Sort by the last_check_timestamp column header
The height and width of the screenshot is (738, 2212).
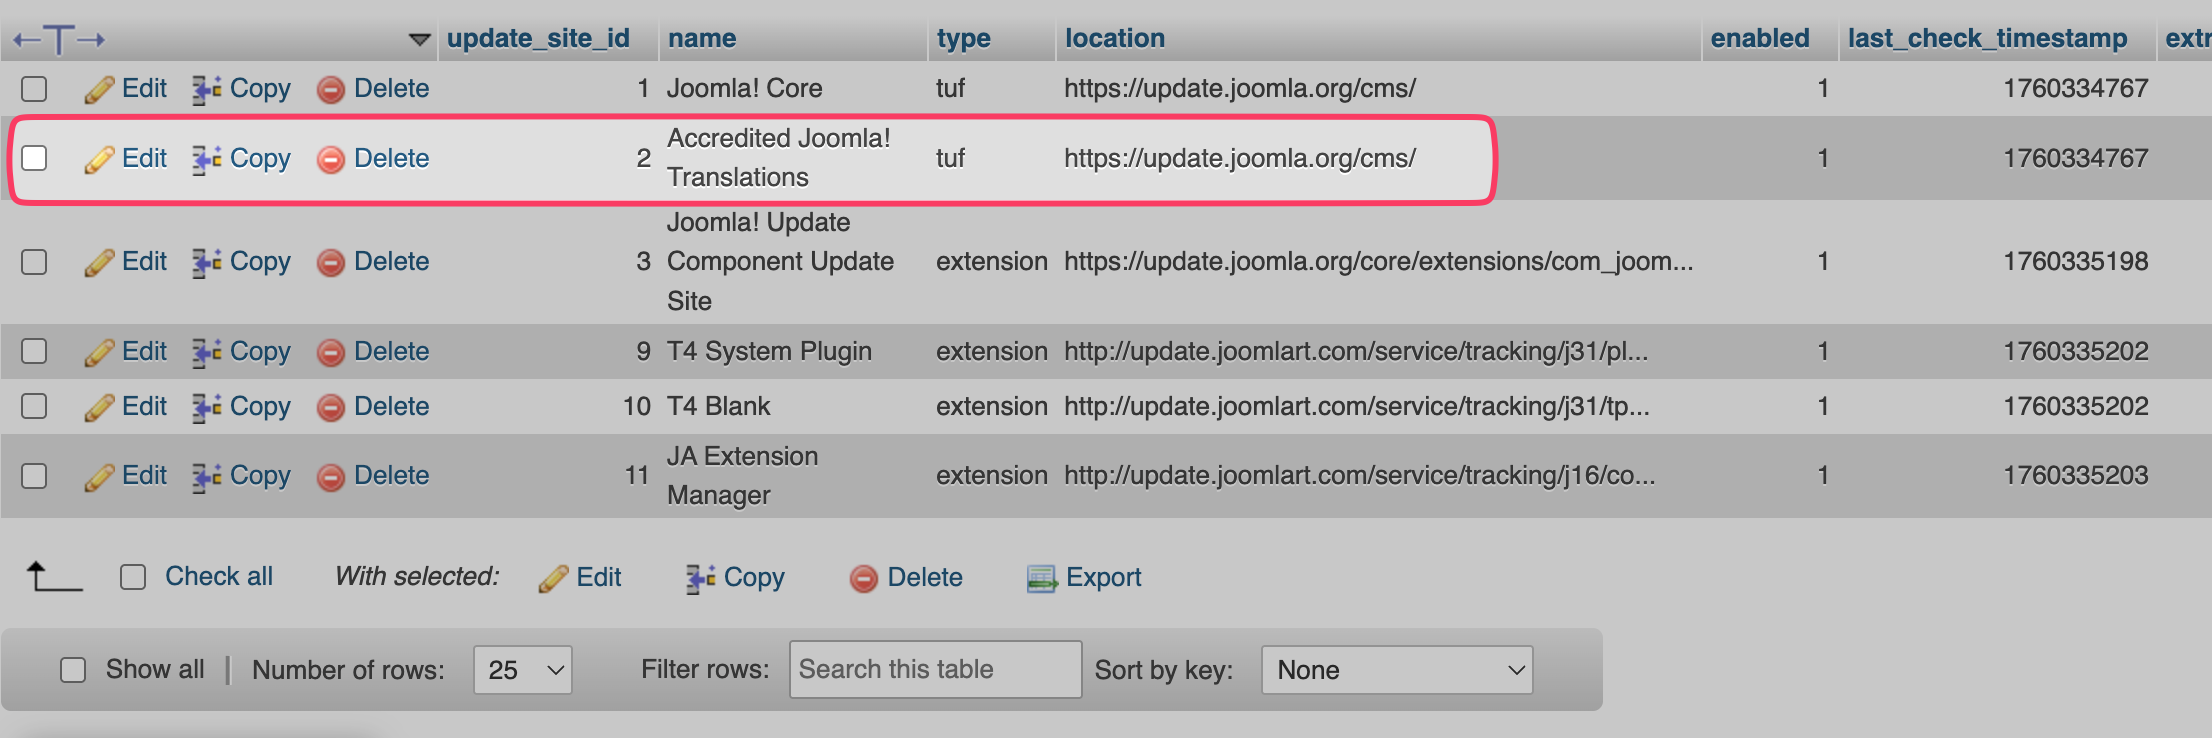pyautogui.click(x=1987, y=38)
